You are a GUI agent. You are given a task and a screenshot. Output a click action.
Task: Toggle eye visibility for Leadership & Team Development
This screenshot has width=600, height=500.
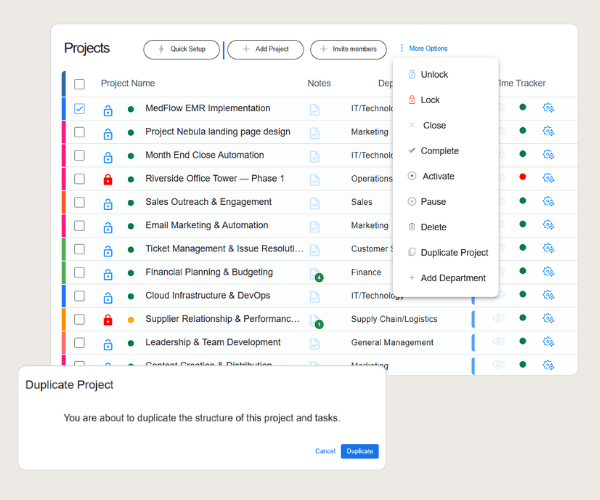(498, 341)
